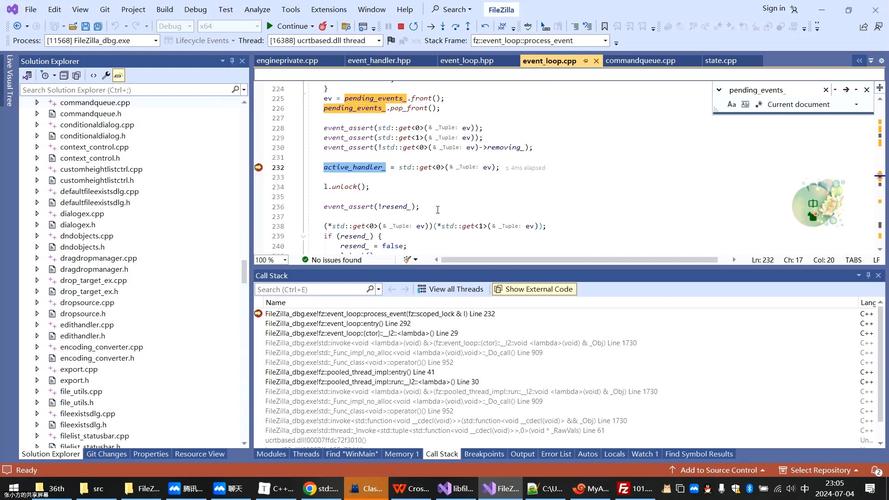Screen dimensions: 889x500
Task: Select the pooled_thread_impl::entry() Line 41 frame
Action: pyautogui.click(x=350, y=372)
